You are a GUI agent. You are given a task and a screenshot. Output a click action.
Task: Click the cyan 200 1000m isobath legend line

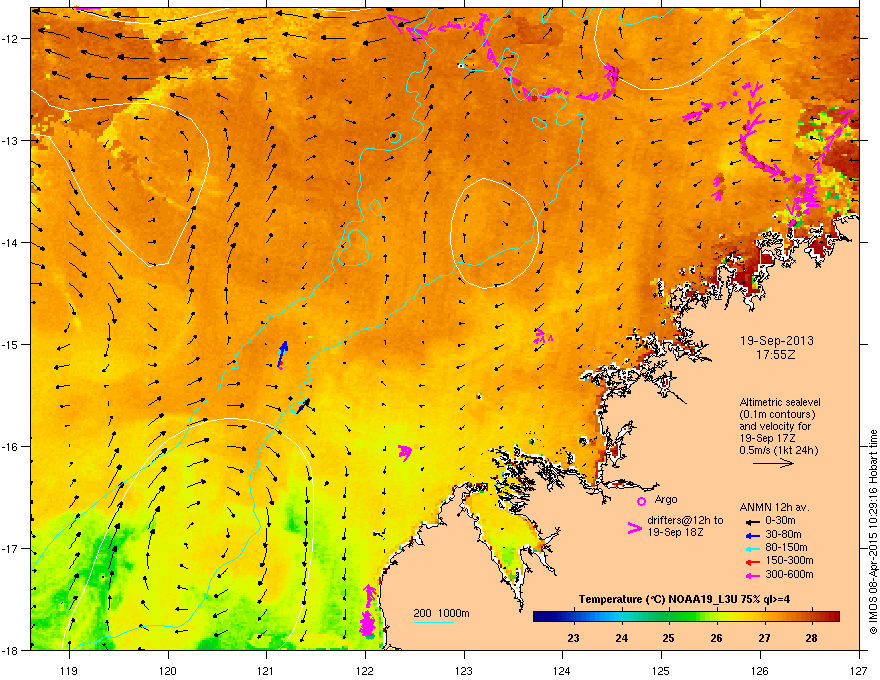coord(434,622)
